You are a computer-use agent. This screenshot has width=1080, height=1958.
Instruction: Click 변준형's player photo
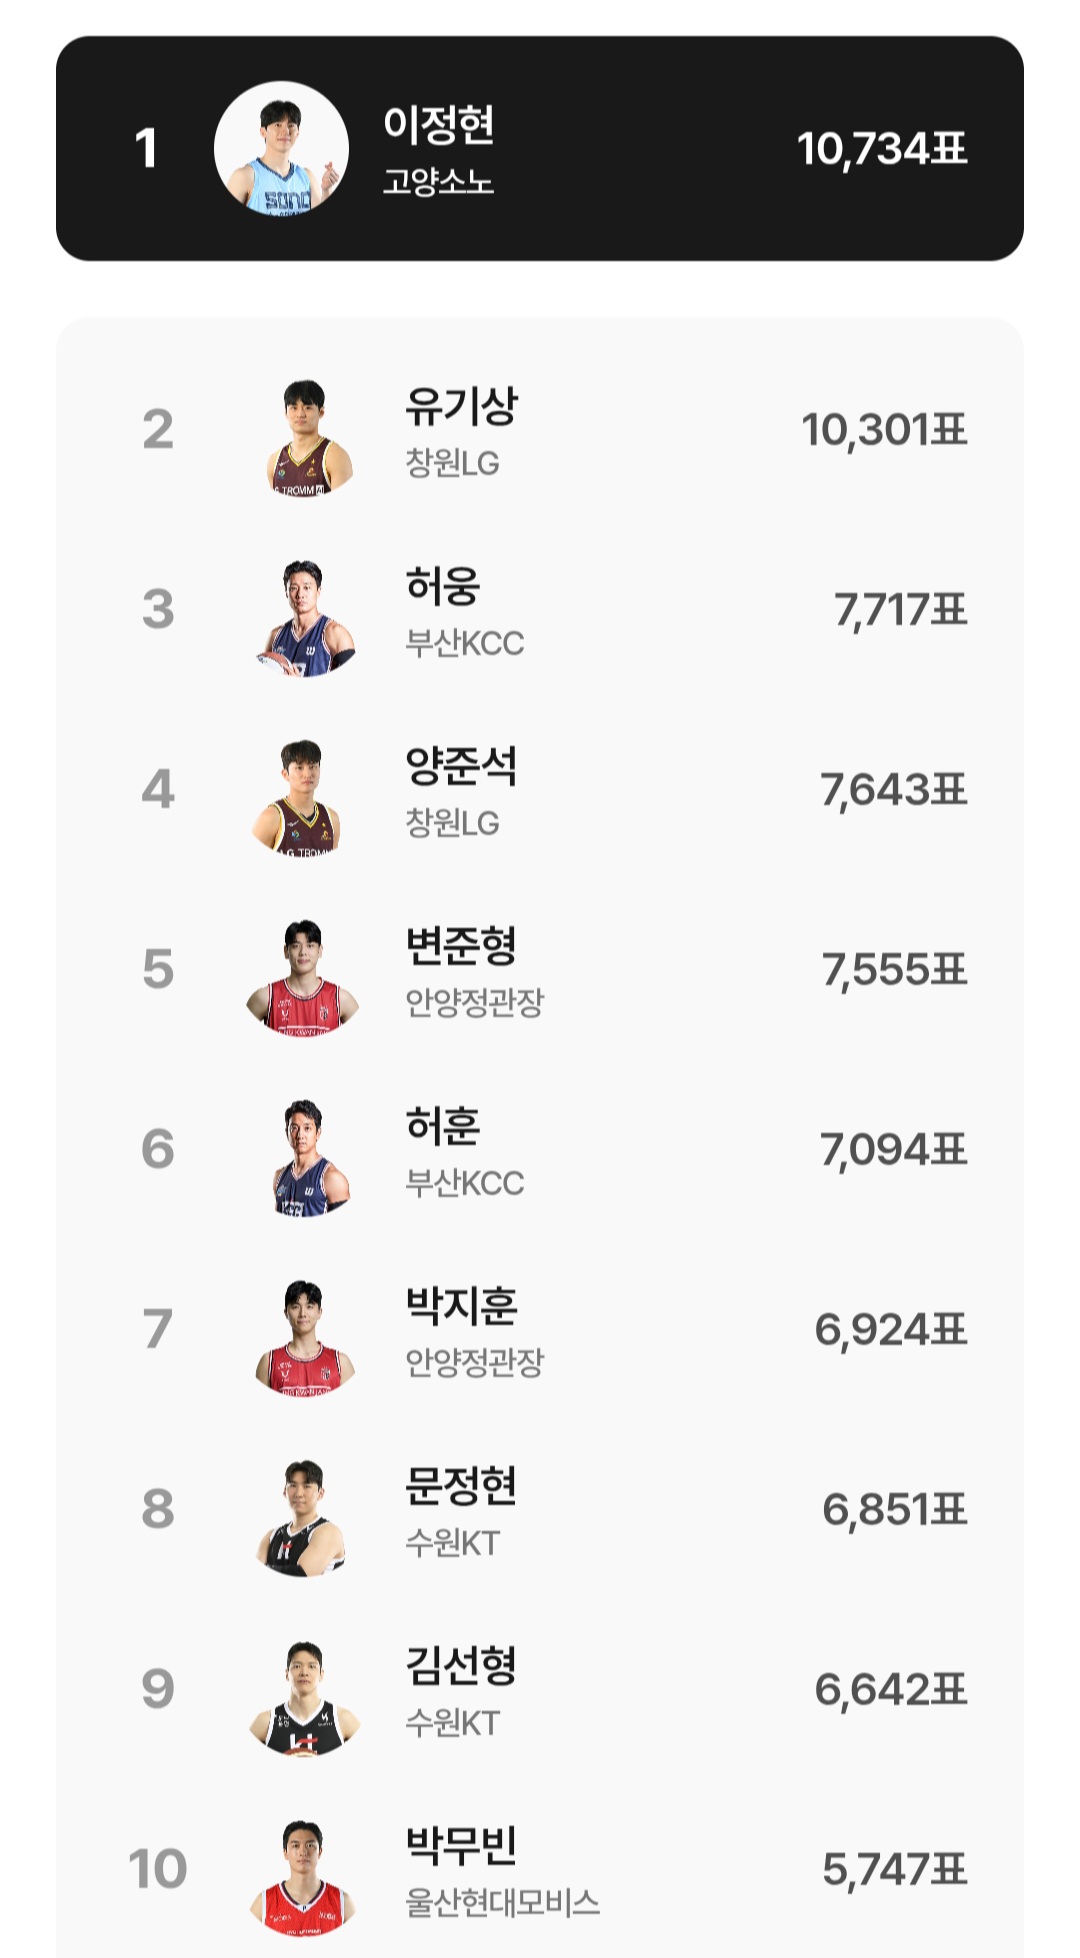pyautogui.click(x=302, y=977)
